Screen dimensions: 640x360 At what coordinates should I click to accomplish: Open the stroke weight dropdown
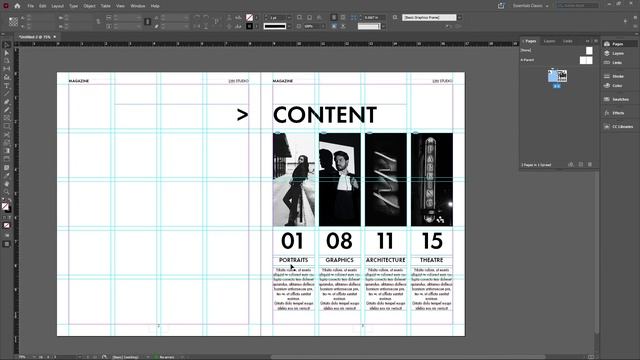pyautogui.click(x=289, y=18)
